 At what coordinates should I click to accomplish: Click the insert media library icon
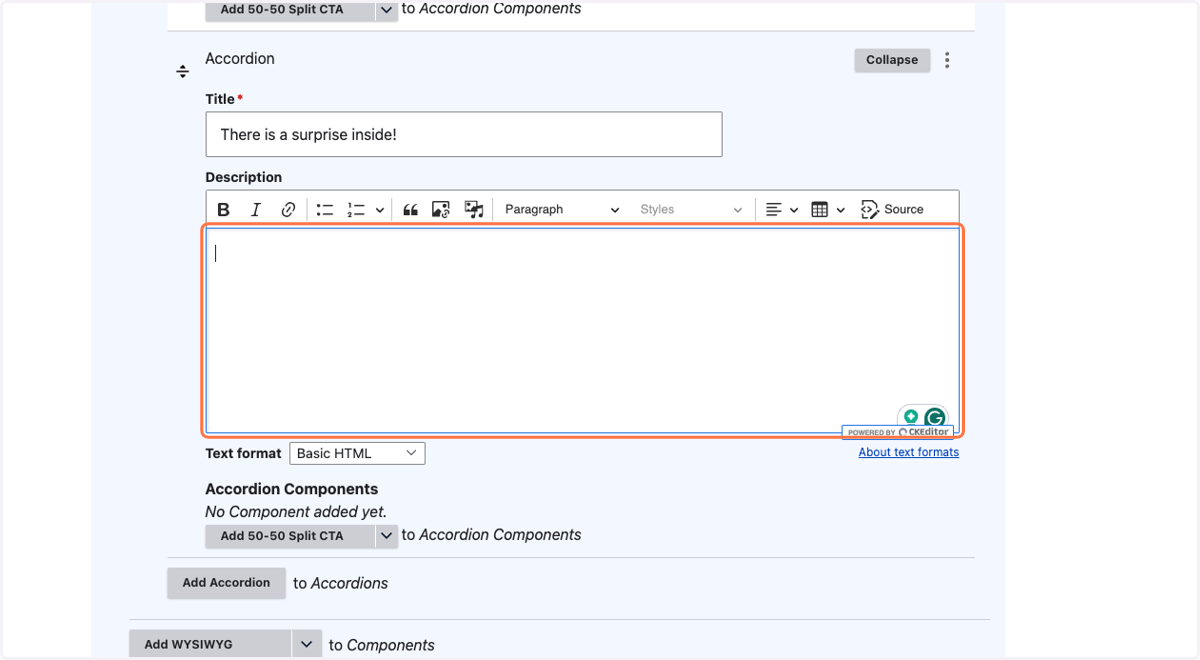pyautogui.click(x=474, y=209)
